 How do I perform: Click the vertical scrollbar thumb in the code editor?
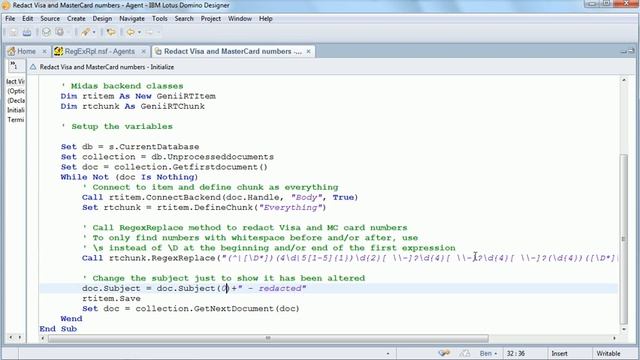point(624,239)
